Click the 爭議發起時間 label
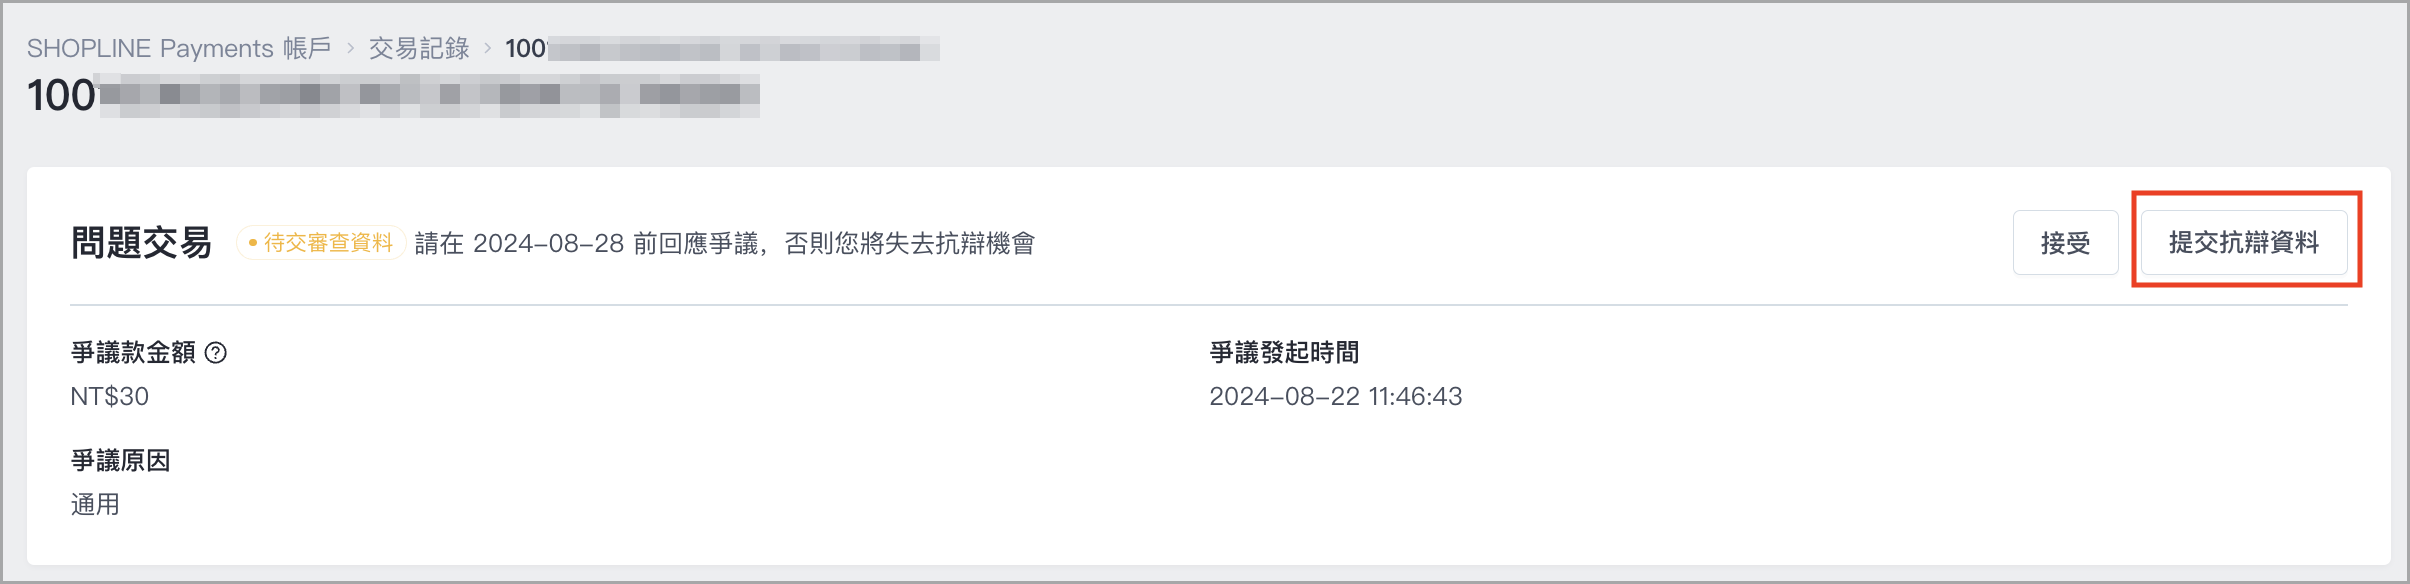The width and height of the screenshot is (2410, 584). click(x=1284, y=353)
